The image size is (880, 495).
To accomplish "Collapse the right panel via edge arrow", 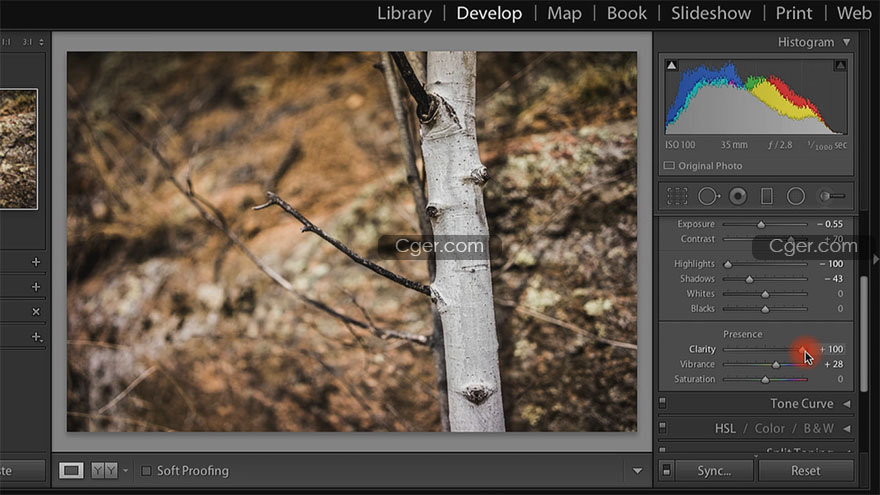I will coord(876,260).
